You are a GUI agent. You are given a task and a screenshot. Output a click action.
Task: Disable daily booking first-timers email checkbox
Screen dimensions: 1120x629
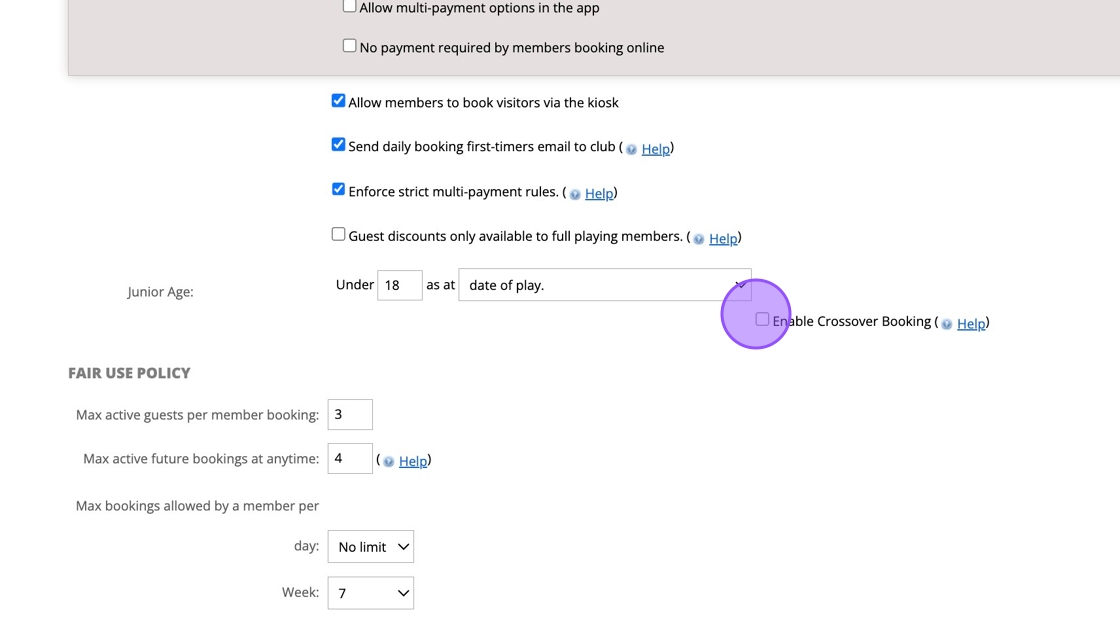coord(338,145)
